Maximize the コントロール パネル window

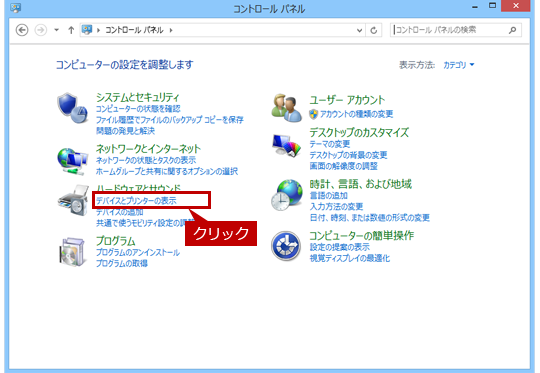click(x=492, y=6)
